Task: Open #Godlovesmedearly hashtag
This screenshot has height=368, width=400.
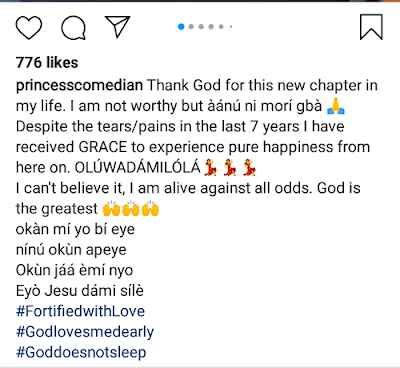Action: point(85,332)
